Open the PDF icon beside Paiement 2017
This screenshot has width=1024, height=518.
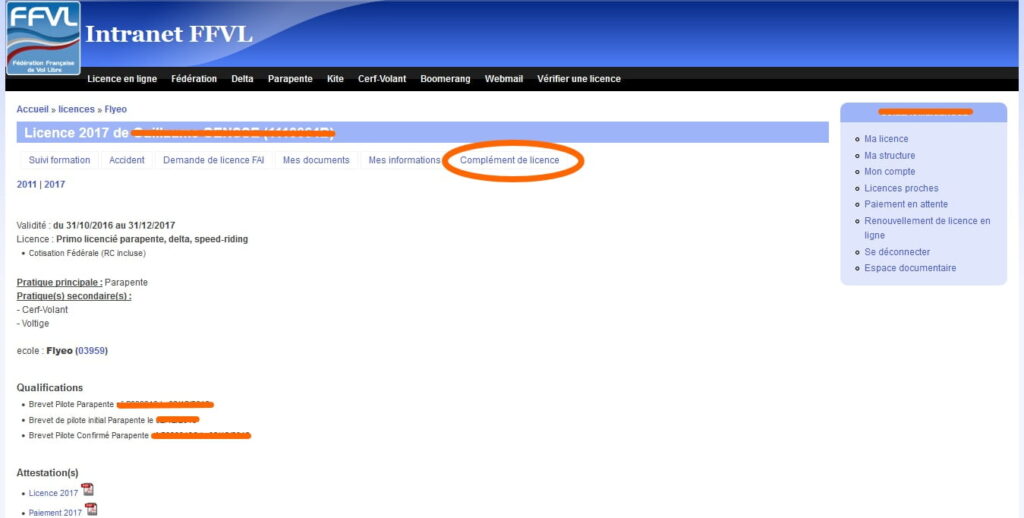(x=91, y=510)
